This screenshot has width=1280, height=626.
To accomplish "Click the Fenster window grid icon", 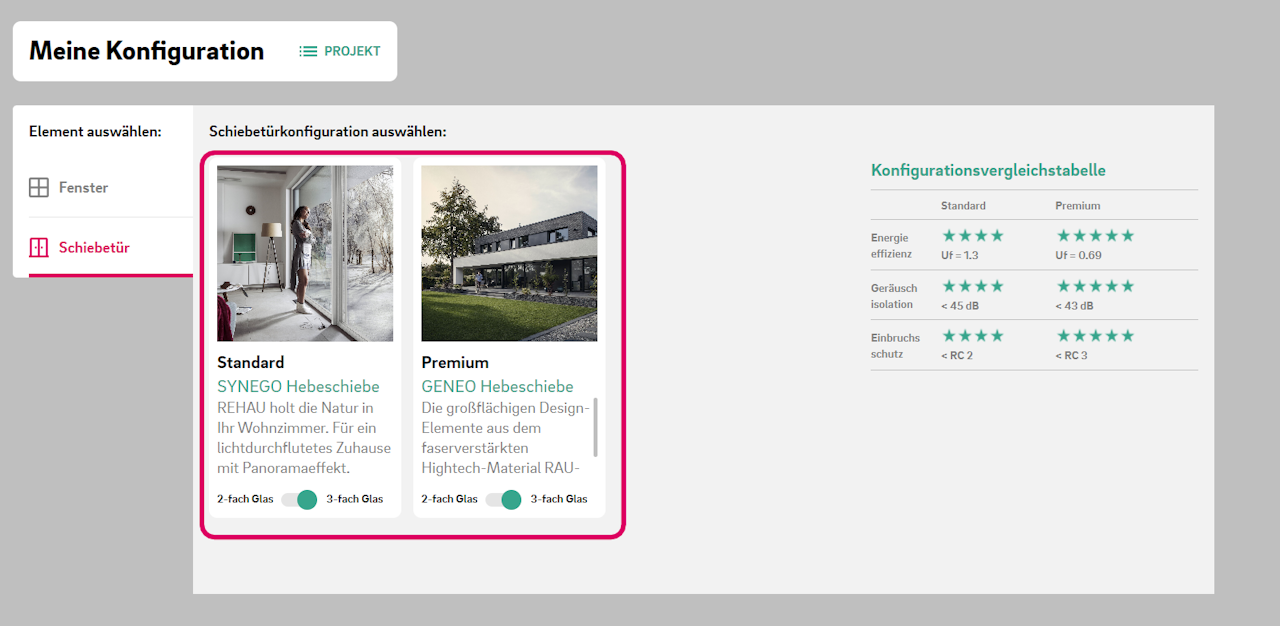I will pos(39,188).
